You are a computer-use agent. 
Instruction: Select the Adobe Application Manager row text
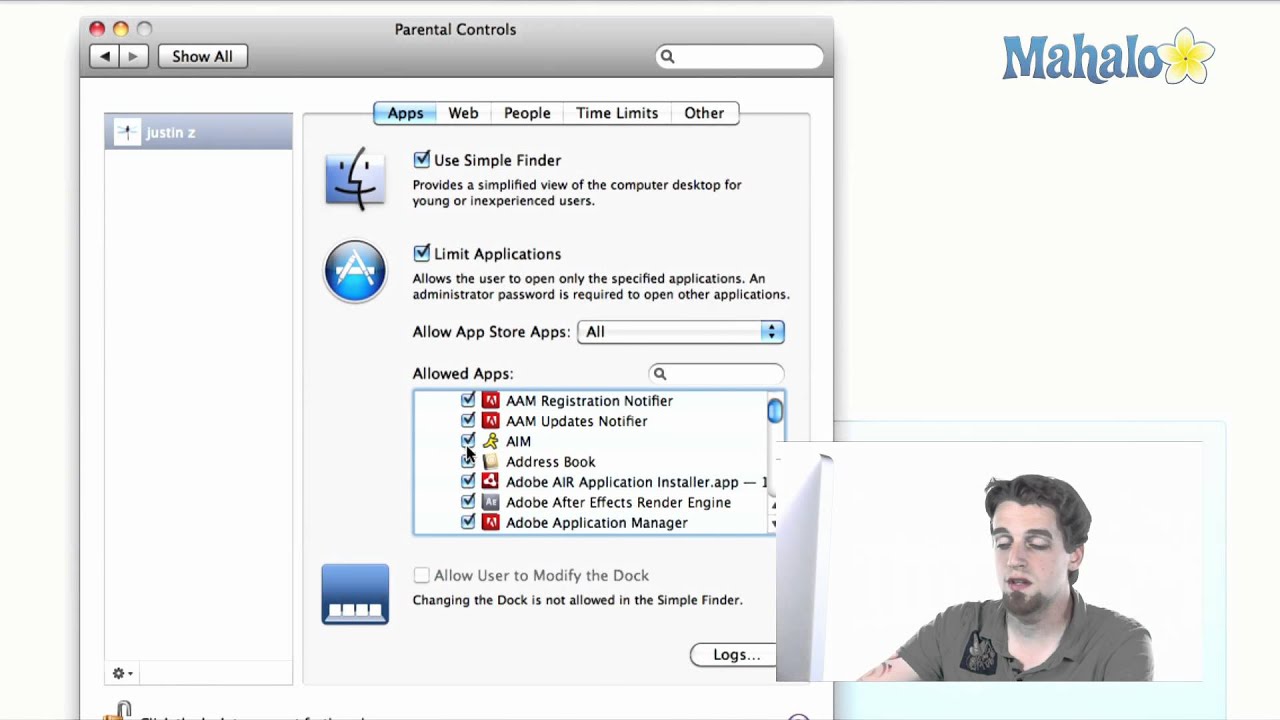click(x=597, y=523)
